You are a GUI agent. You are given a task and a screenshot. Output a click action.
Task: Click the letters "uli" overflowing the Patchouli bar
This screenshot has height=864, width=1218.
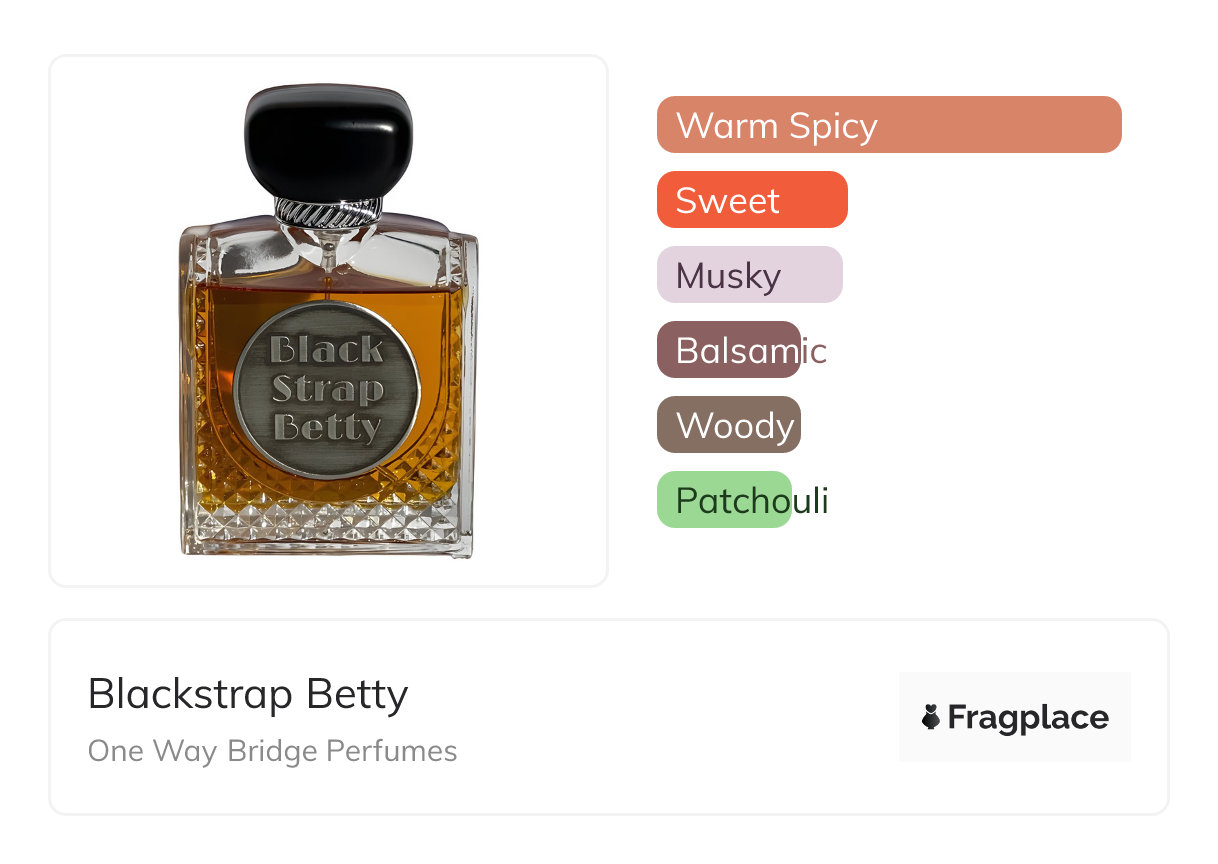click(811, 500)
